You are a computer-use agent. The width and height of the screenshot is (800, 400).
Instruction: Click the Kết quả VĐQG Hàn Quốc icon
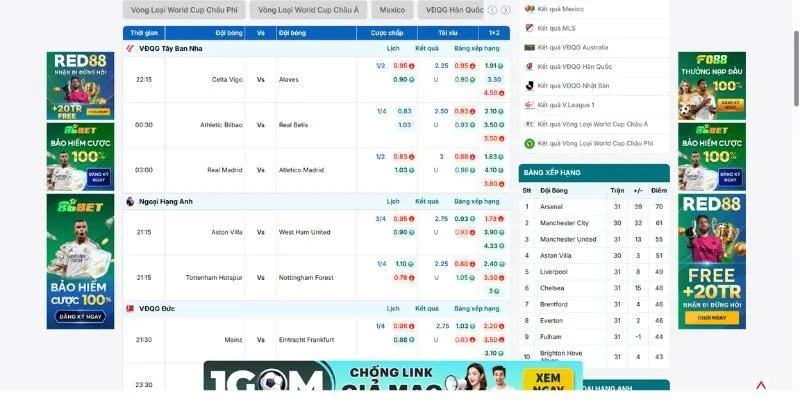[x=530, y=66]
